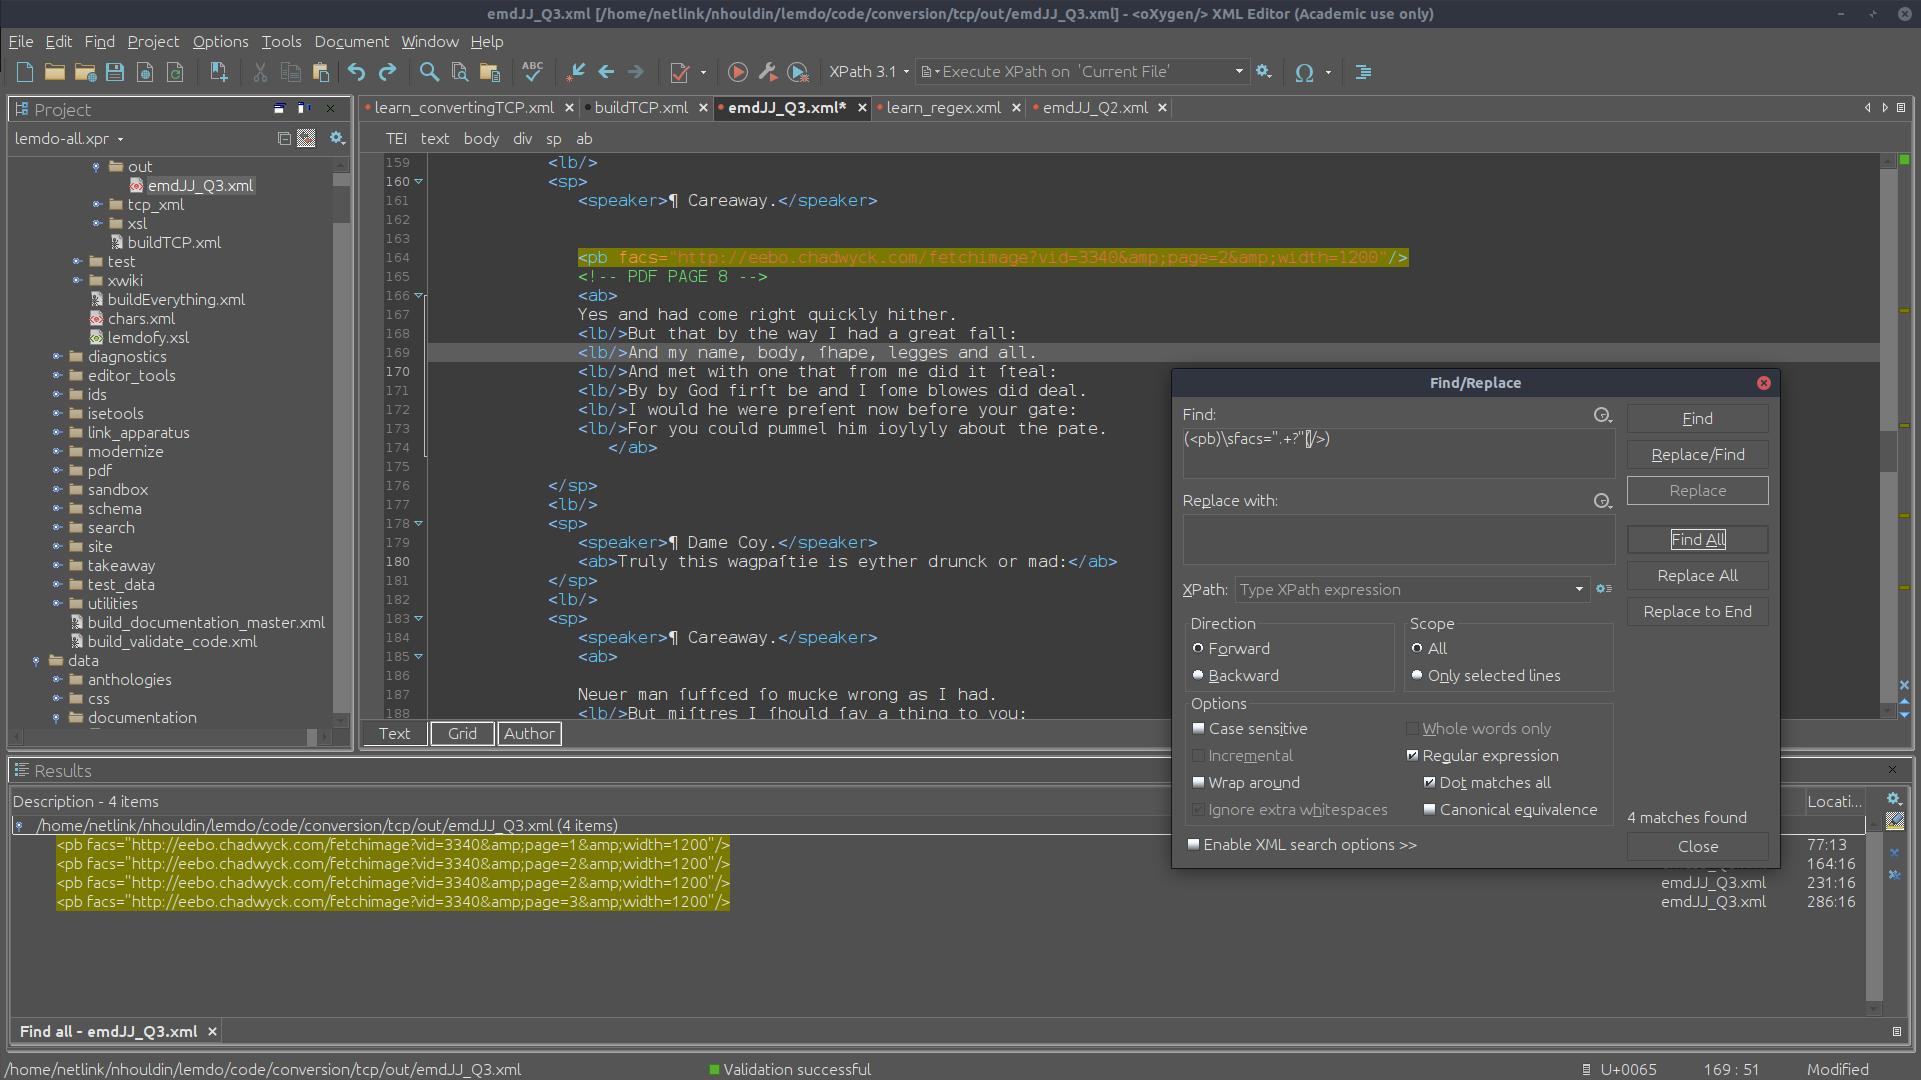Click the Check Spelling ABC icon

tap(532, 72)
